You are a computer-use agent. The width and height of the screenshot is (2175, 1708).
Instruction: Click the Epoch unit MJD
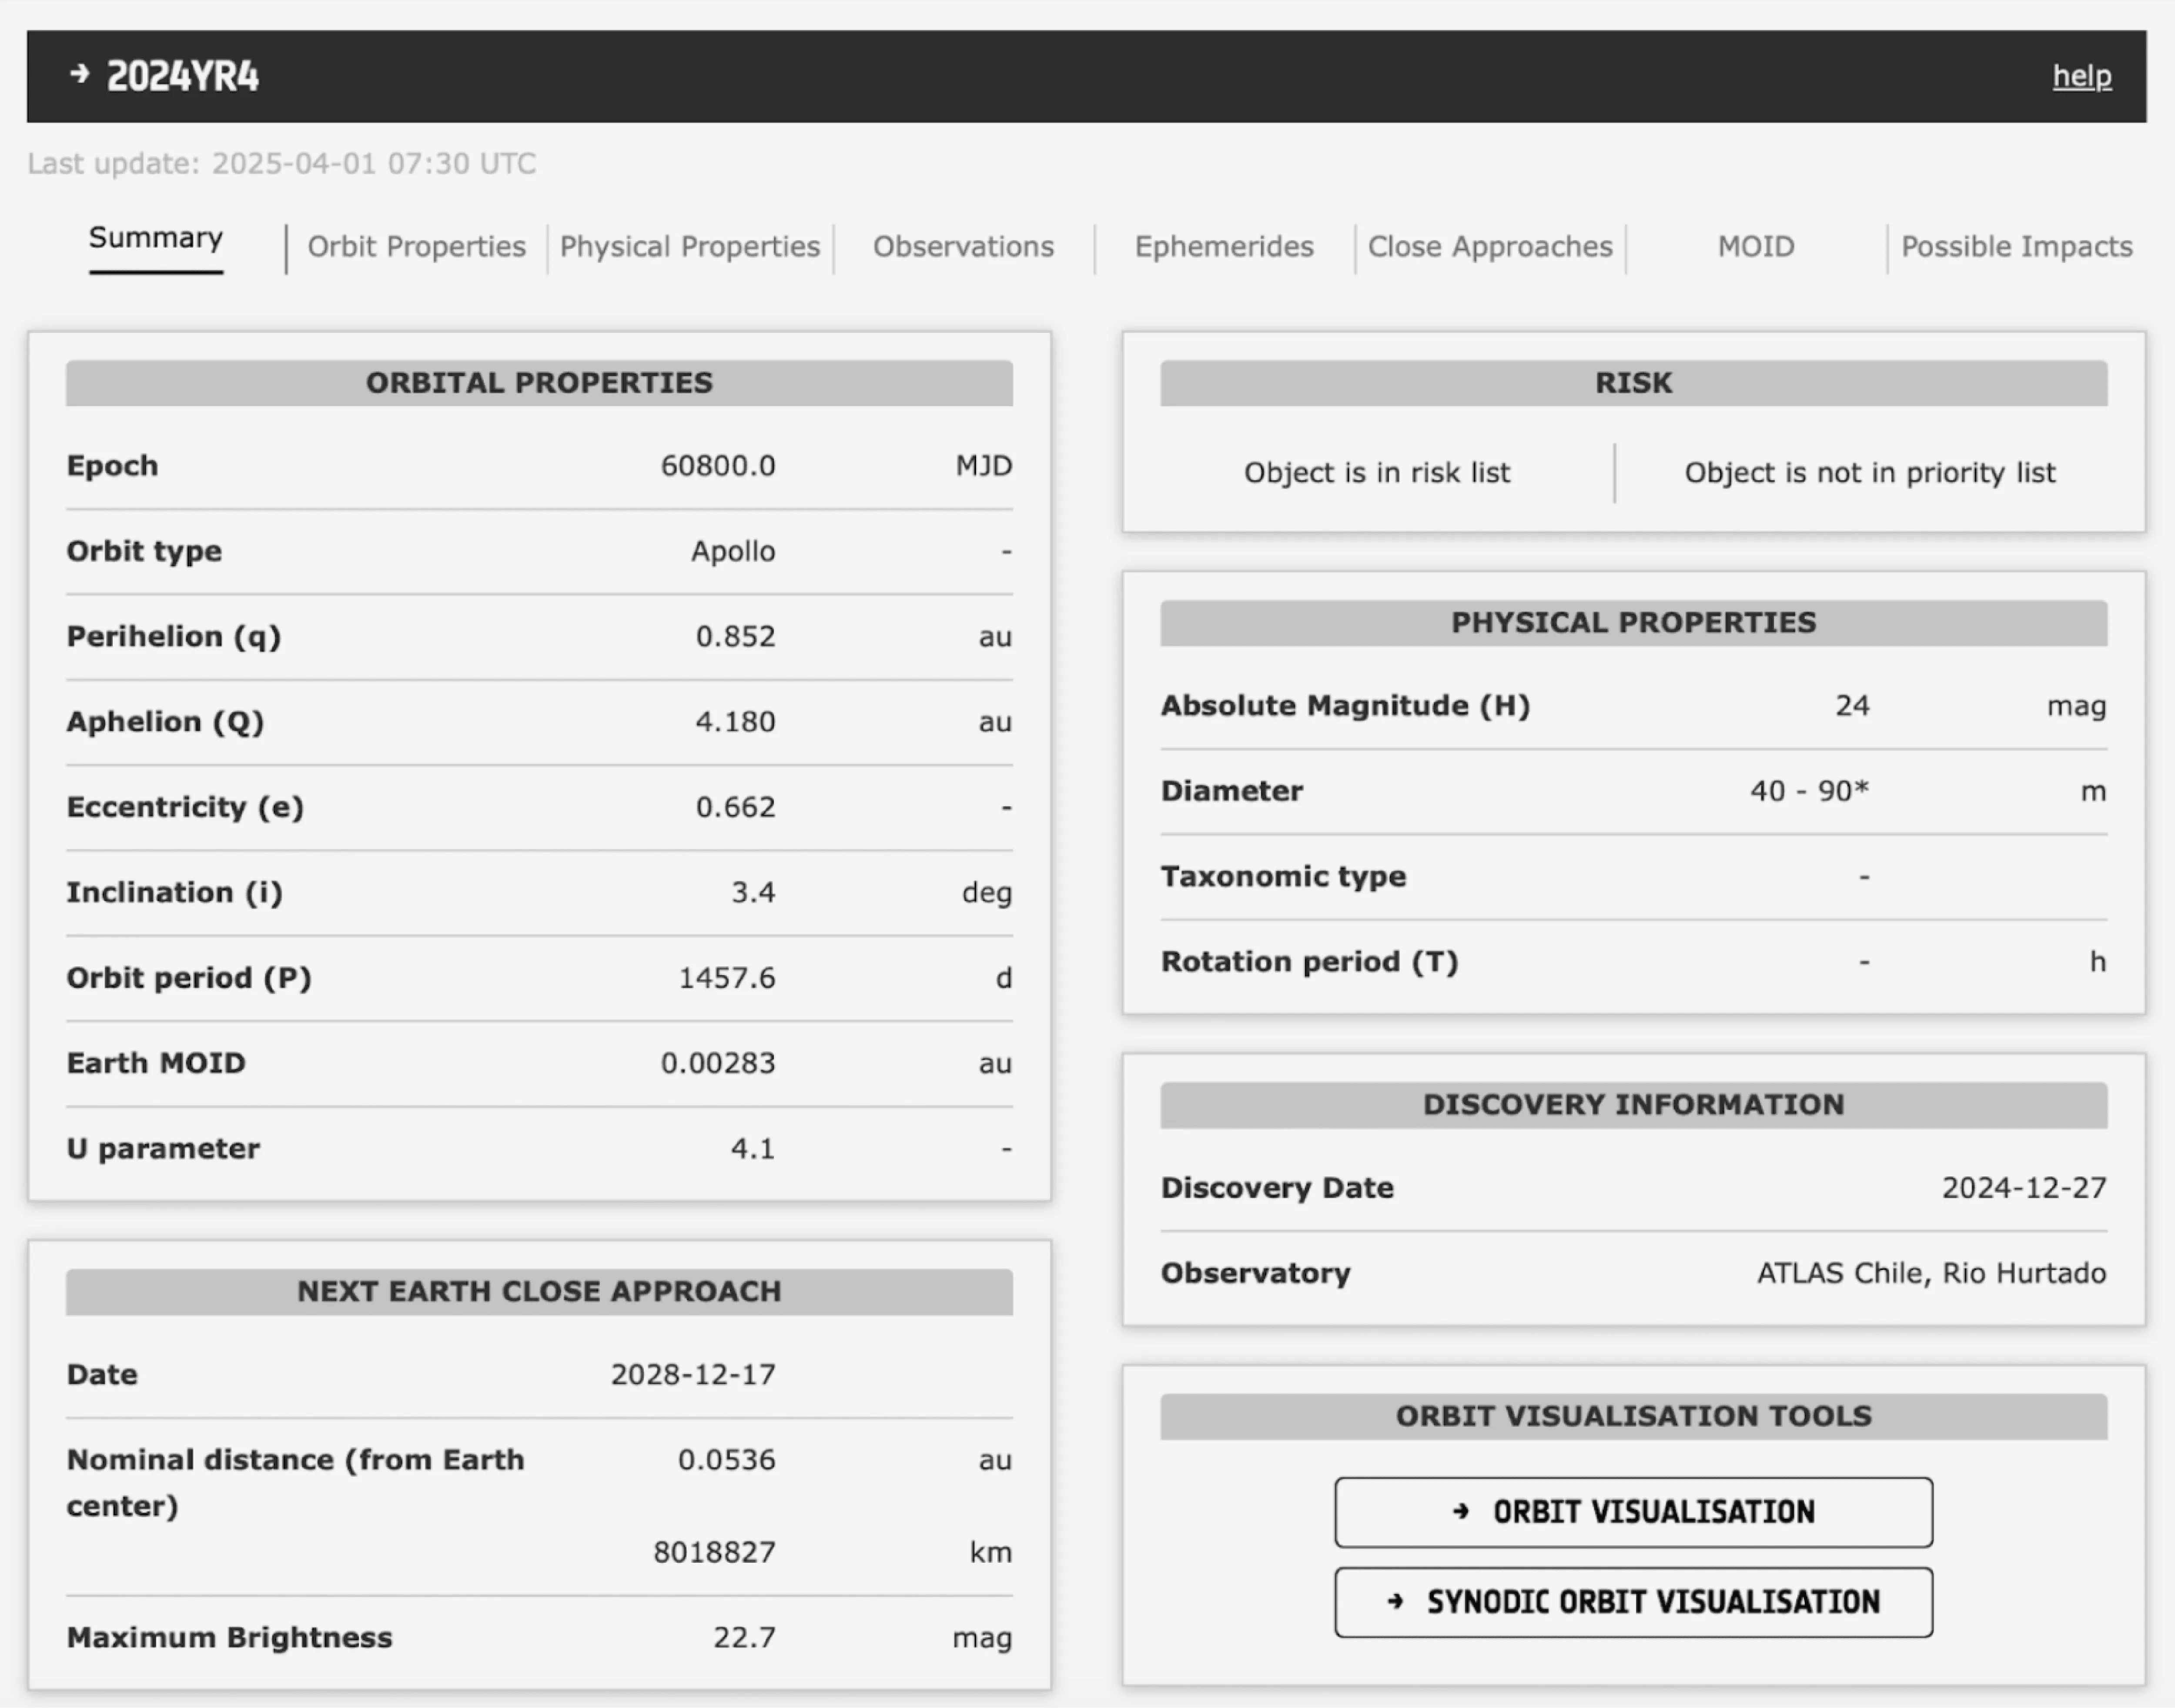point(984,466)
